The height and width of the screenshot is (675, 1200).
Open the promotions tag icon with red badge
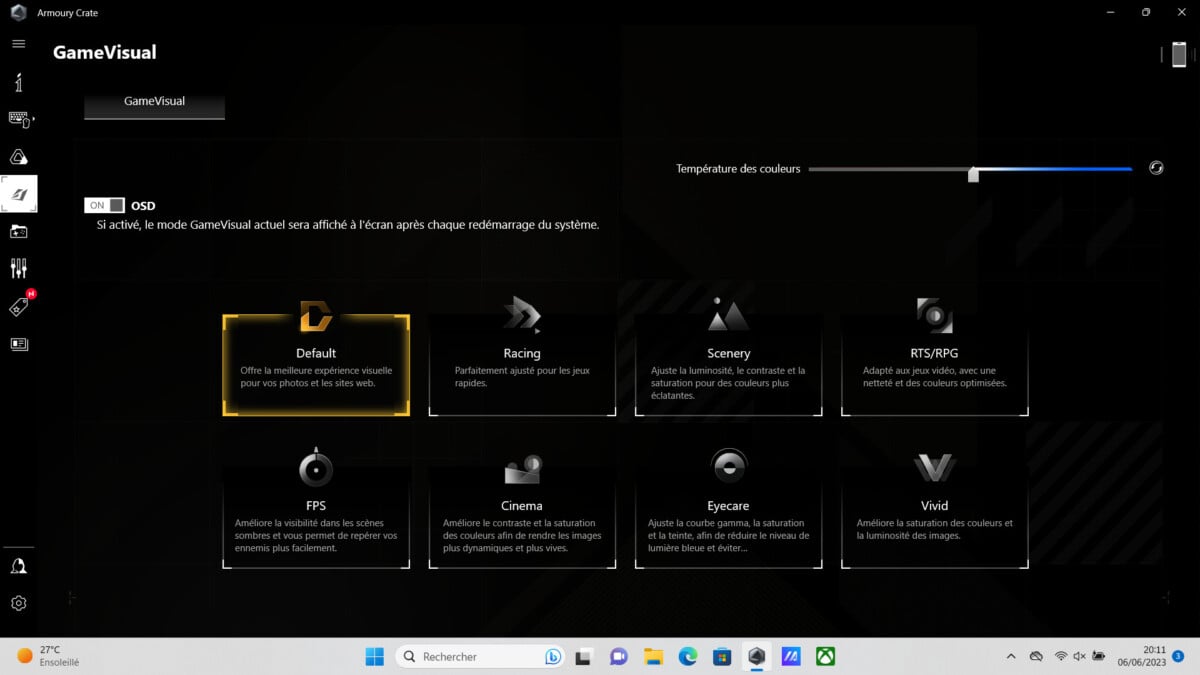18,305
